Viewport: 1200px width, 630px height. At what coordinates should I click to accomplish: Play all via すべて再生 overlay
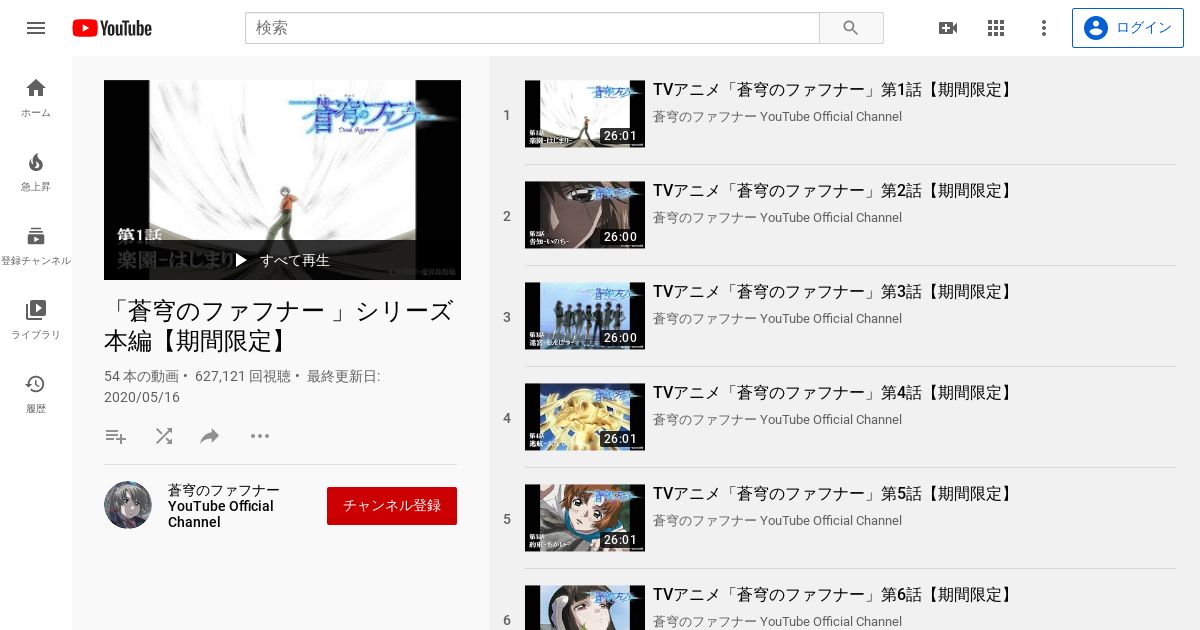coord(282,260)
